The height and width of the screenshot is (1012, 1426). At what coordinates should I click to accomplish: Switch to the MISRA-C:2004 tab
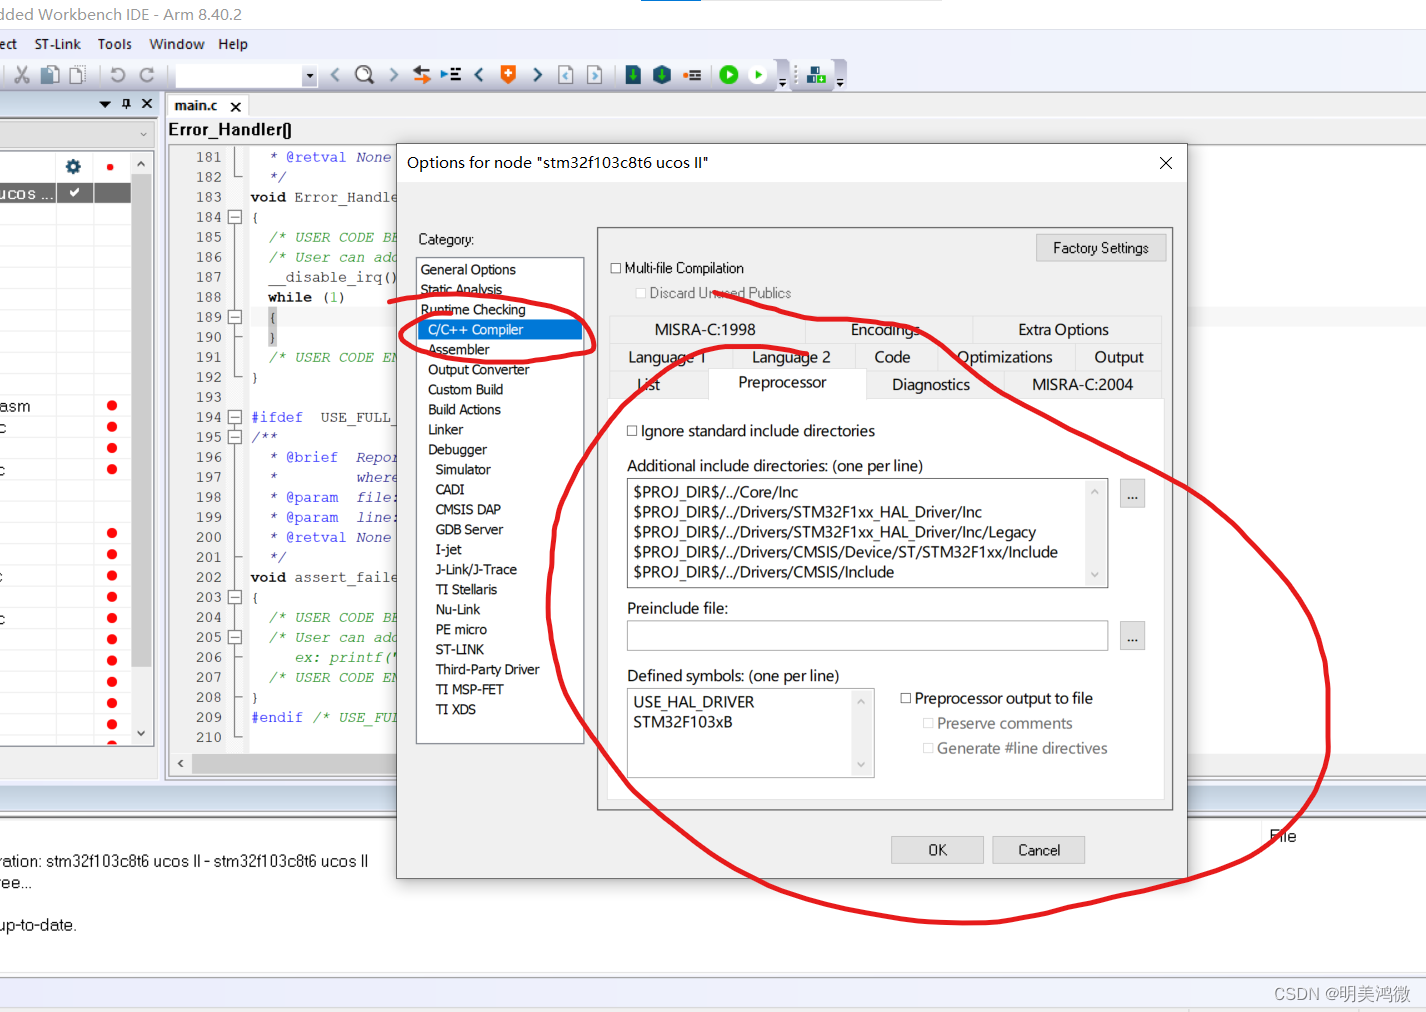coord(1082,384)
